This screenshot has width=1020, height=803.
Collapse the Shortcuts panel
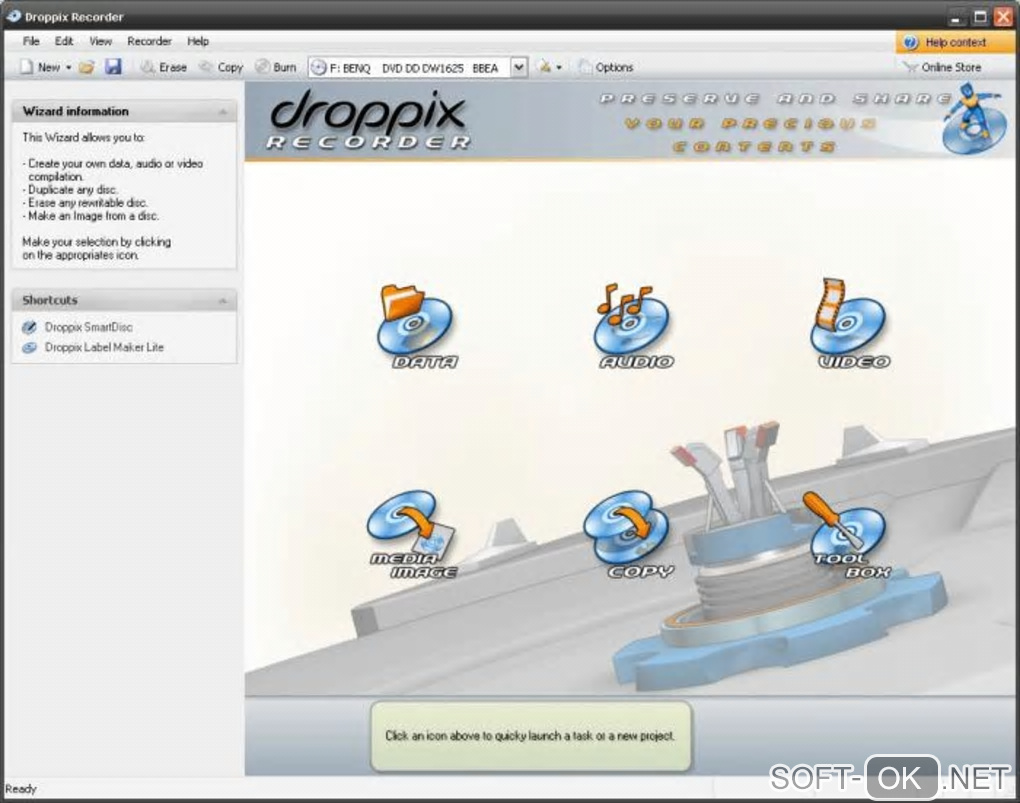tap(222, 301)
